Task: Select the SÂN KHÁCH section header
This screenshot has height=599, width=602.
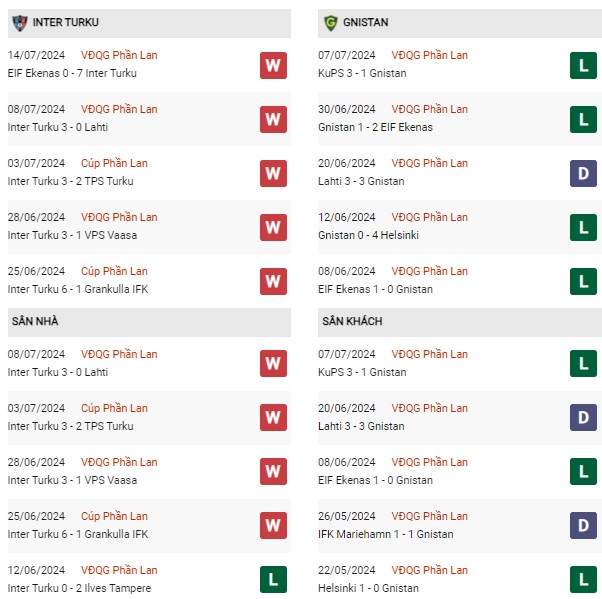Action: click(x=460, y=322)
